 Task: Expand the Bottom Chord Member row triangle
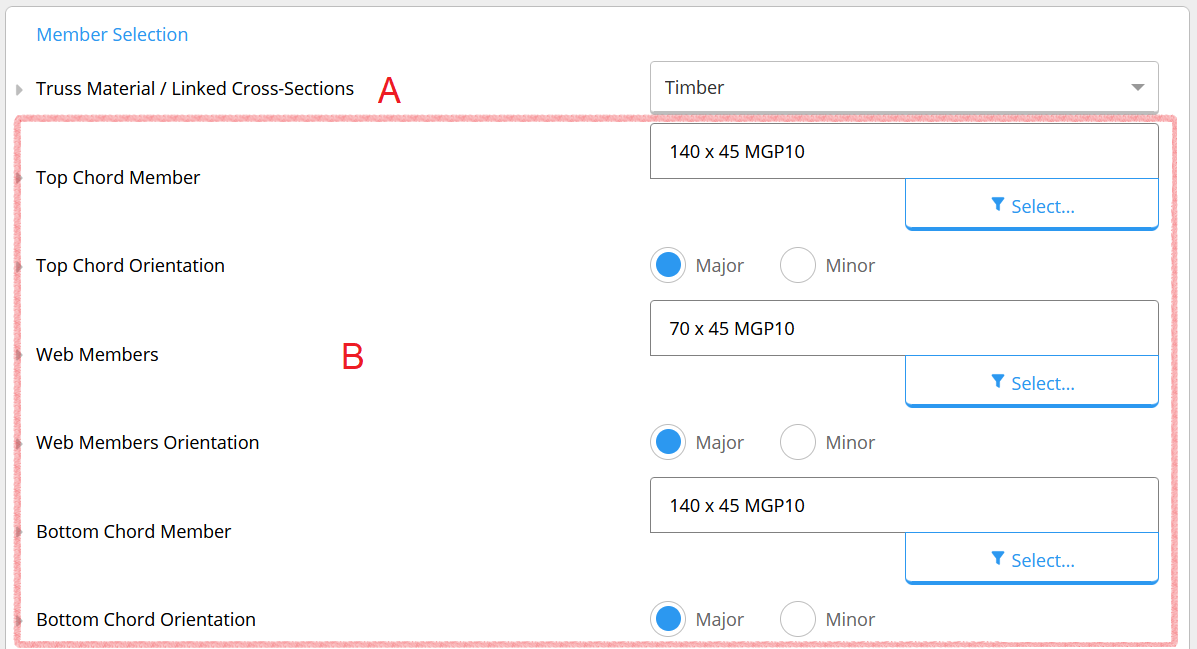19,532
